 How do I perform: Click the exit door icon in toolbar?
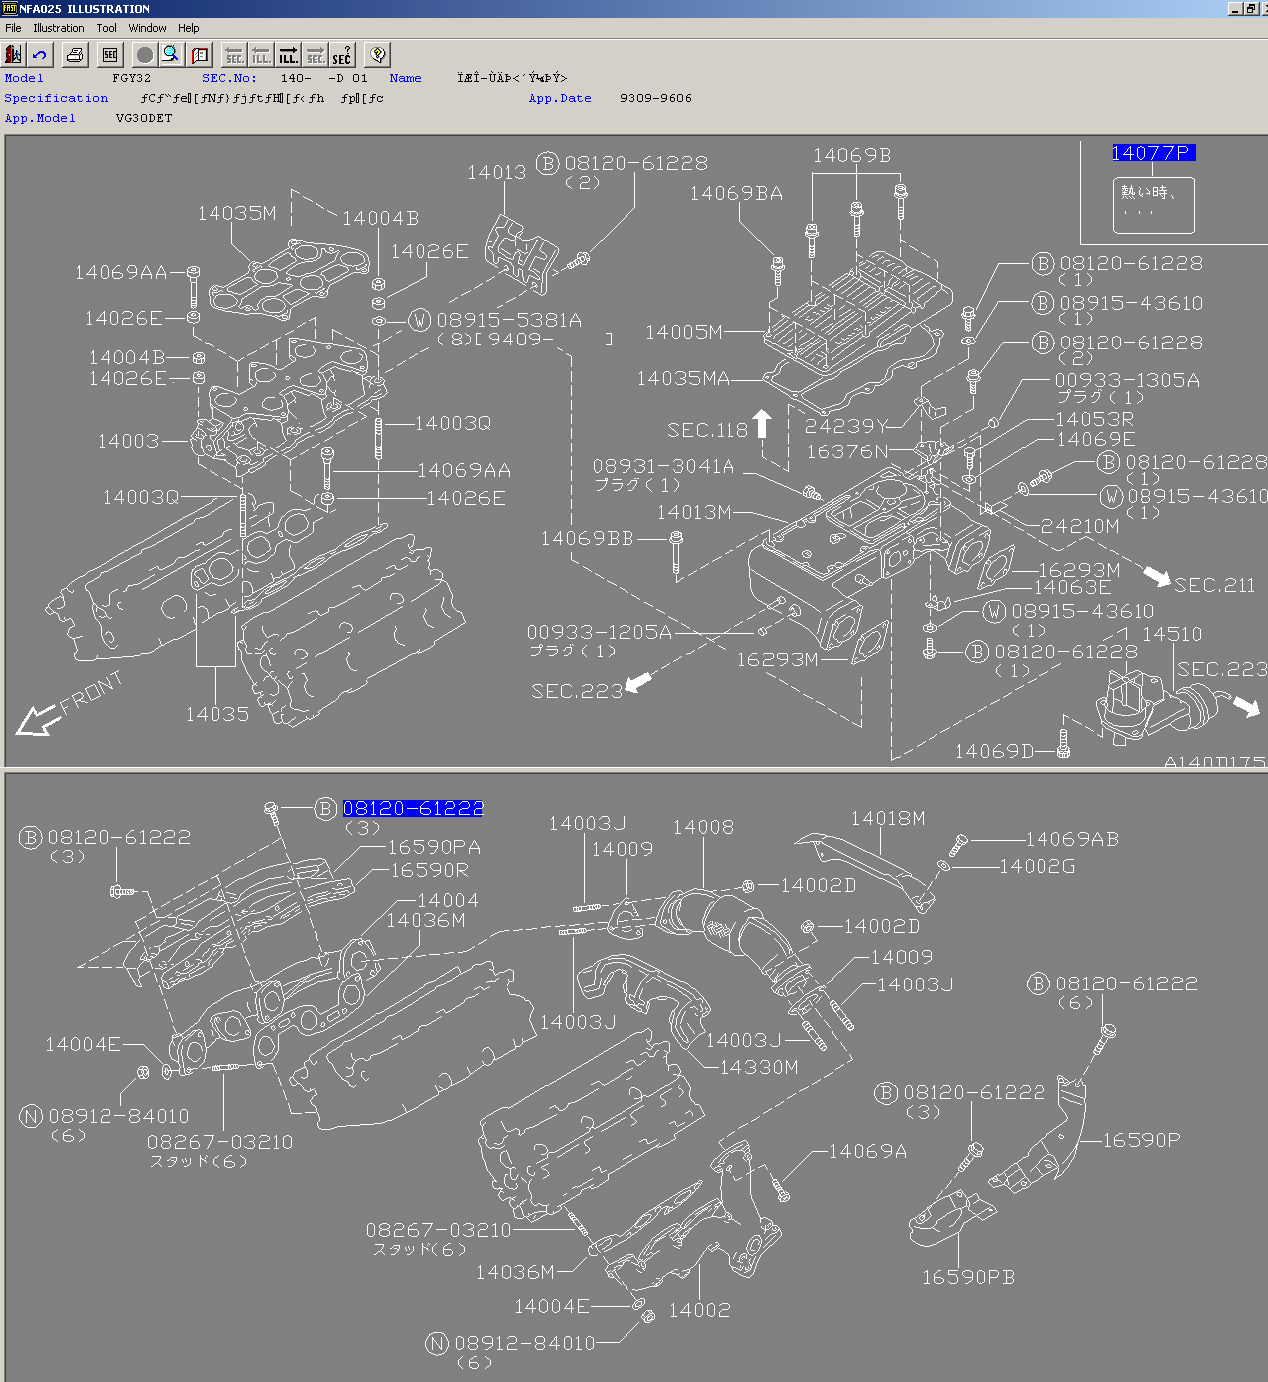click(x=14, y=55)
